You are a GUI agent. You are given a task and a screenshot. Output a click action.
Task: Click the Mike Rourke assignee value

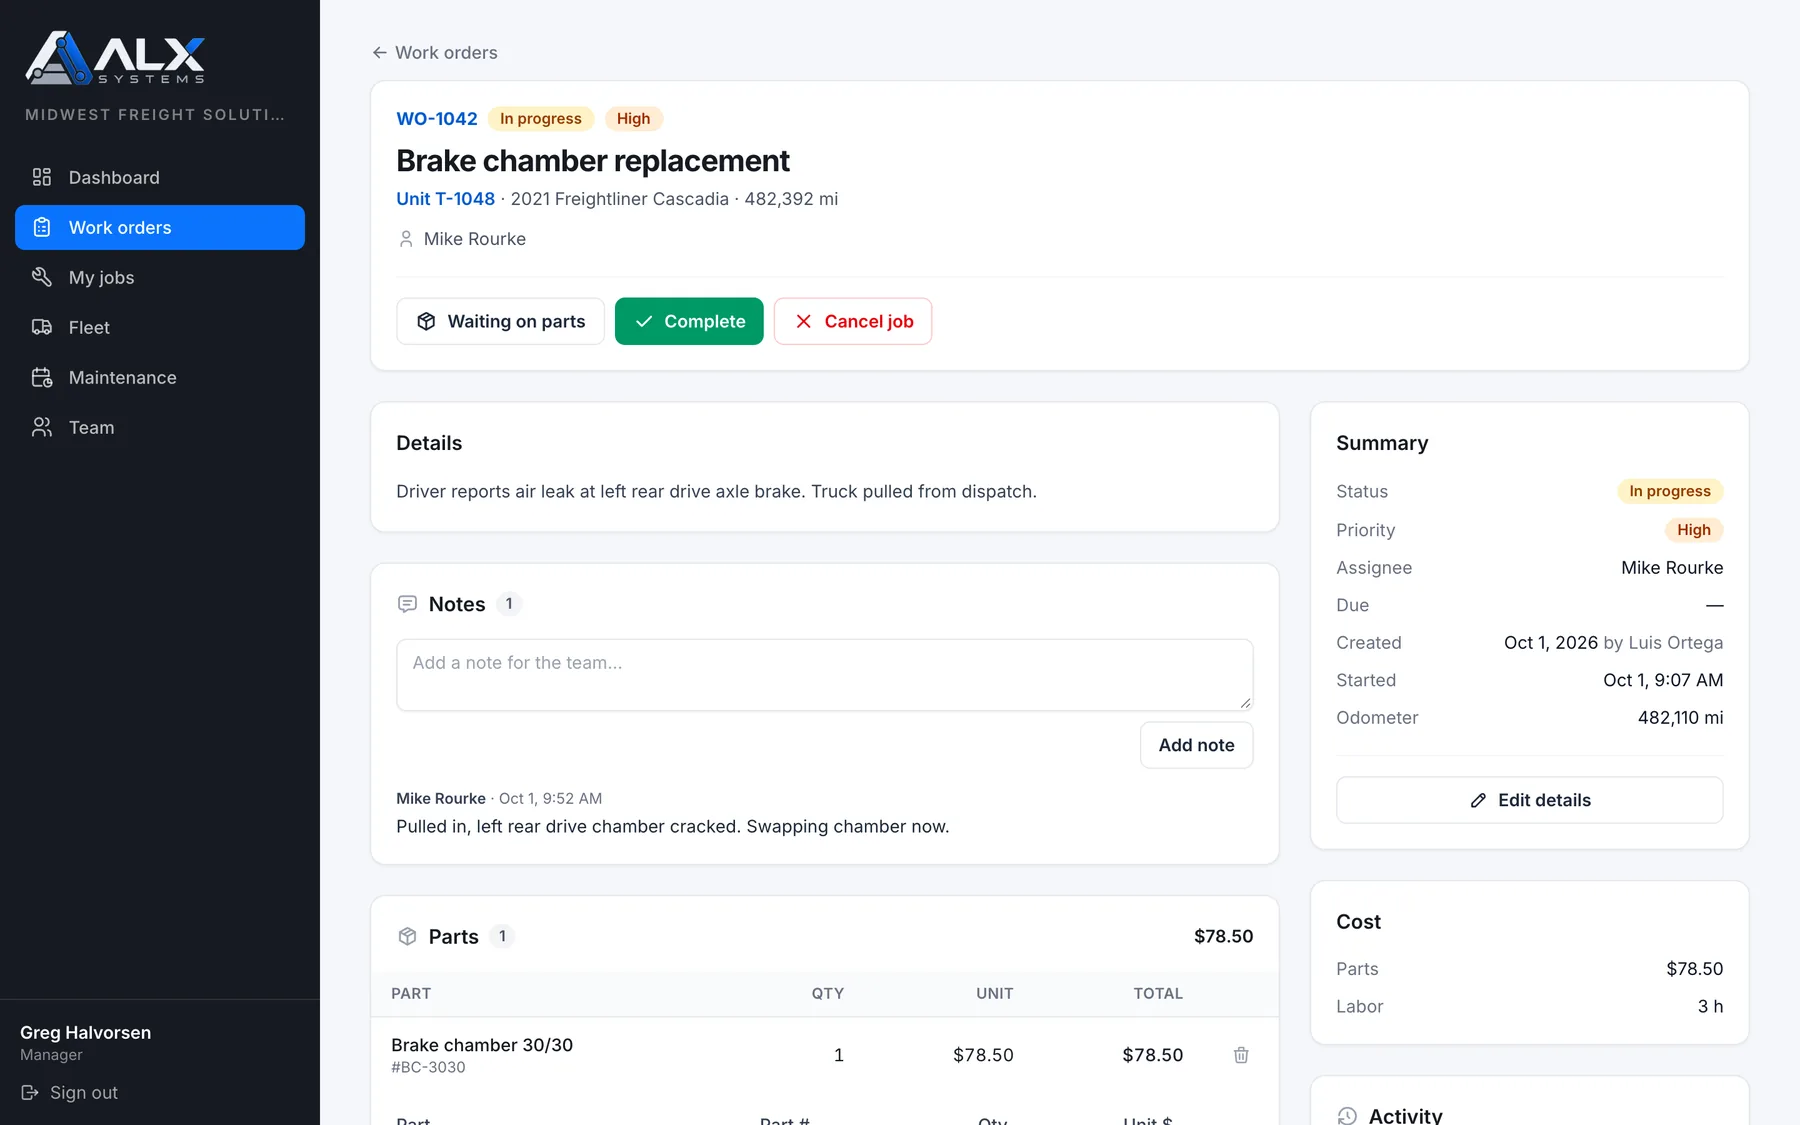pos(1672,568)
